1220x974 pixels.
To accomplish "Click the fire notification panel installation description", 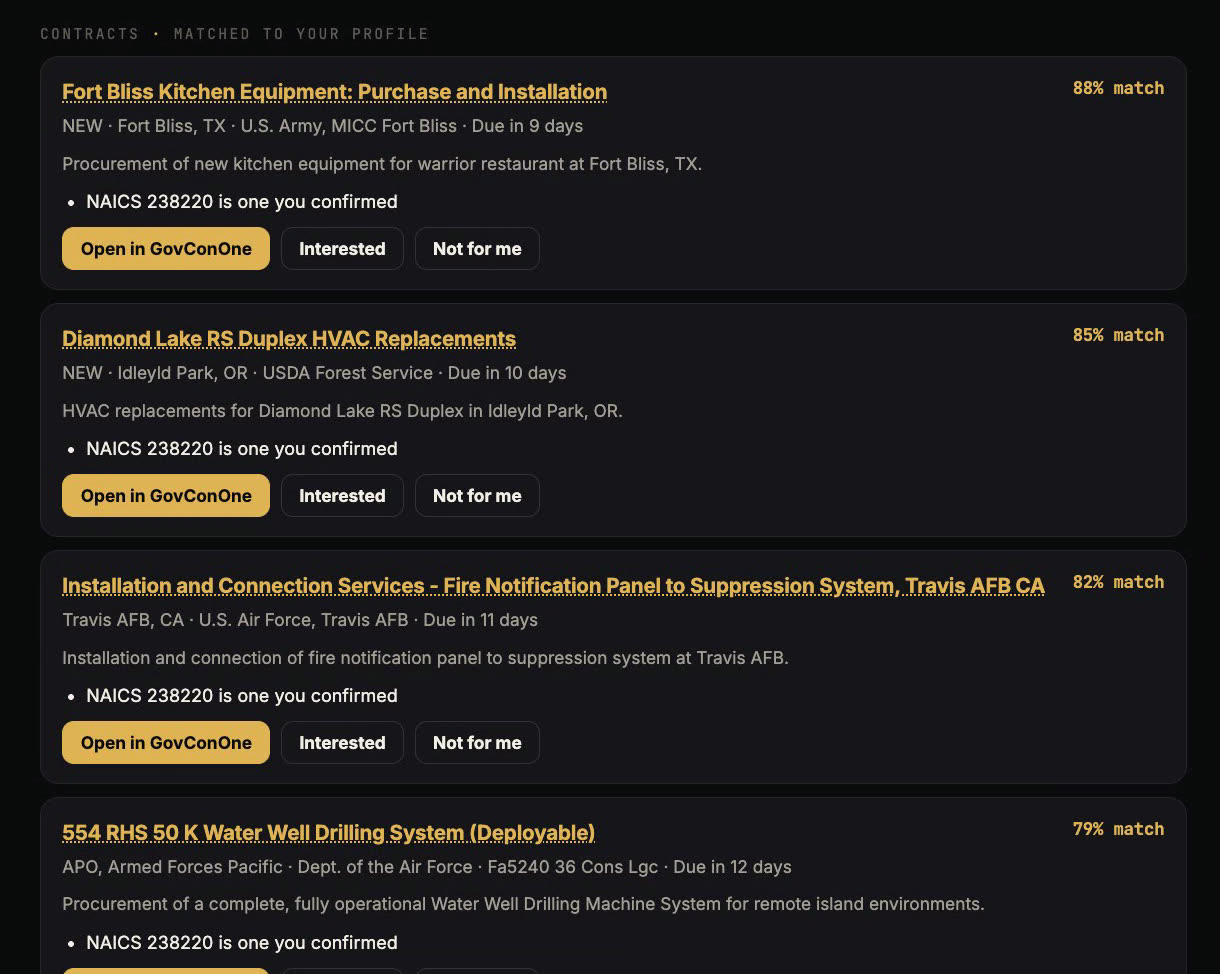I will tap(425, 658).
